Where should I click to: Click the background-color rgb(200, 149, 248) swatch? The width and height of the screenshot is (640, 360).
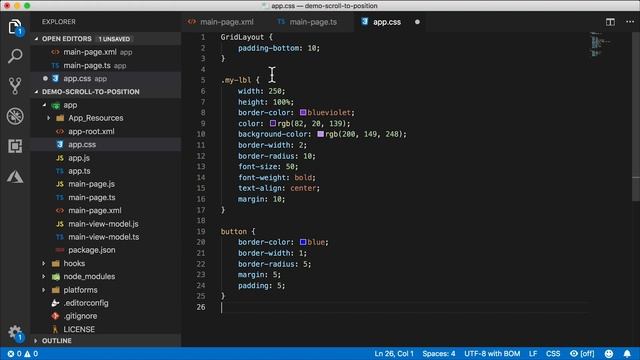[x=320, y=134]
